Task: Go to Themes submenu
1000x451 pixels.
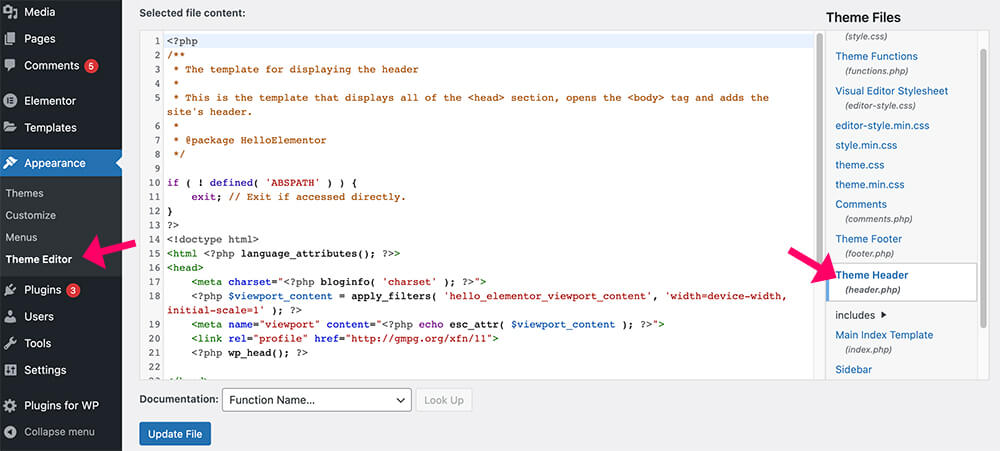Action: coord(24,193)
